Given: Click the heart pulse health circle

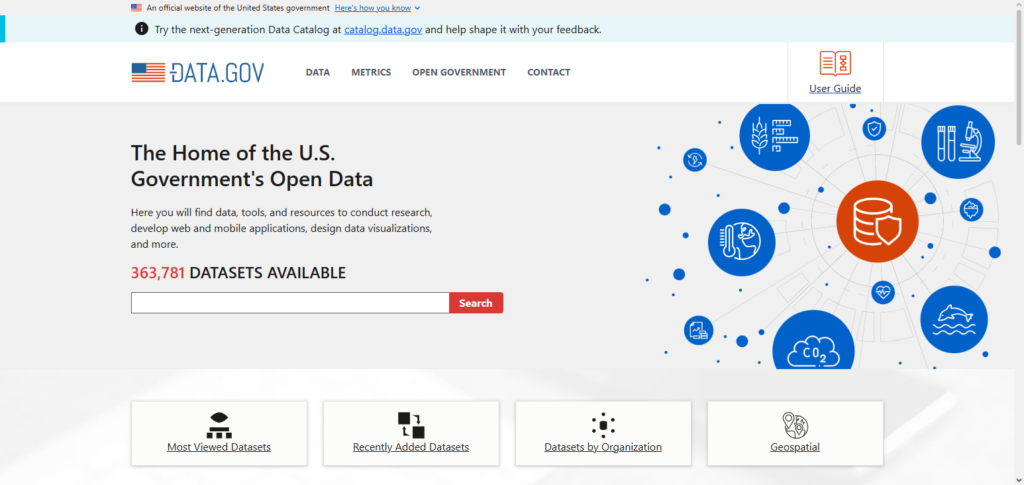Looking at the screenshot, I should coord(883,292).
